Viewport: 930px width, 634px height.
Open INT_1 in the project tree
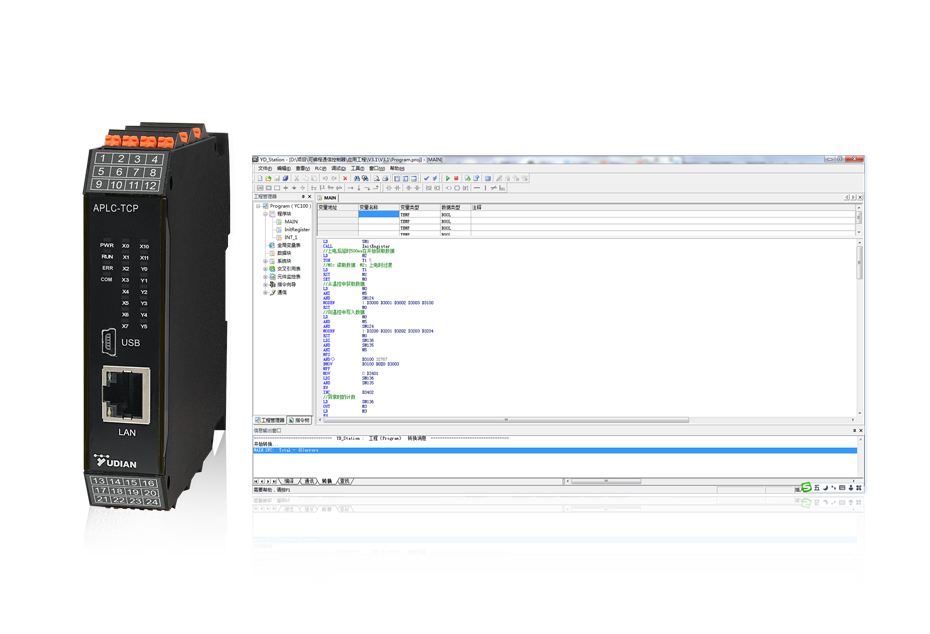(291, 237)
